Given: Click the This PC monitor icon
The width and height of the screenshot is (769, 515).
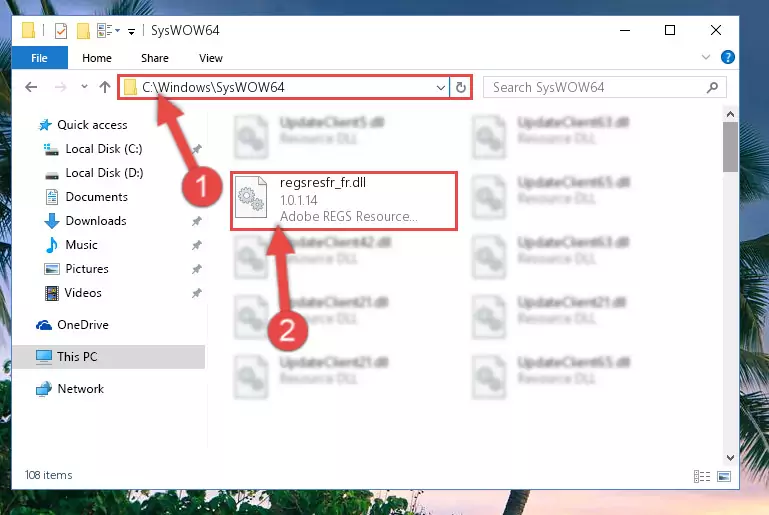Looking at the screenshot, I should click(x=44, y=357).
